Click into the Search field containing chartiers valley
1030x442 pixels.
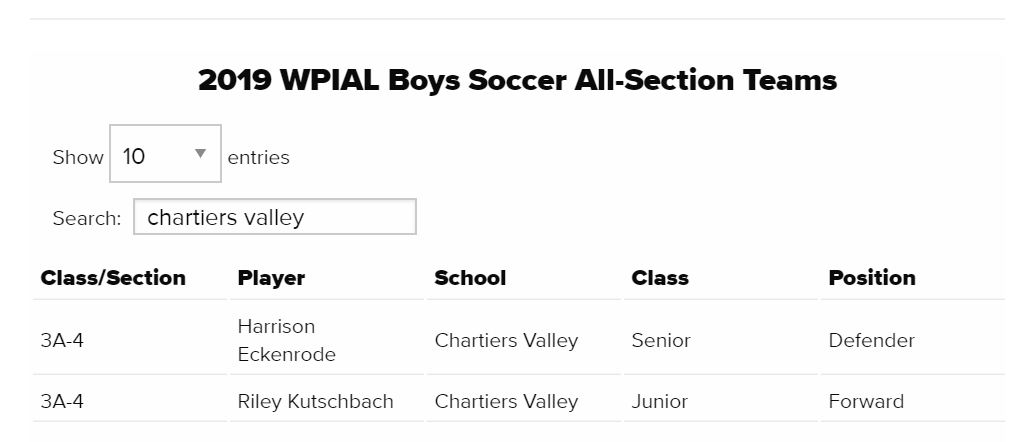pos(275,217)
